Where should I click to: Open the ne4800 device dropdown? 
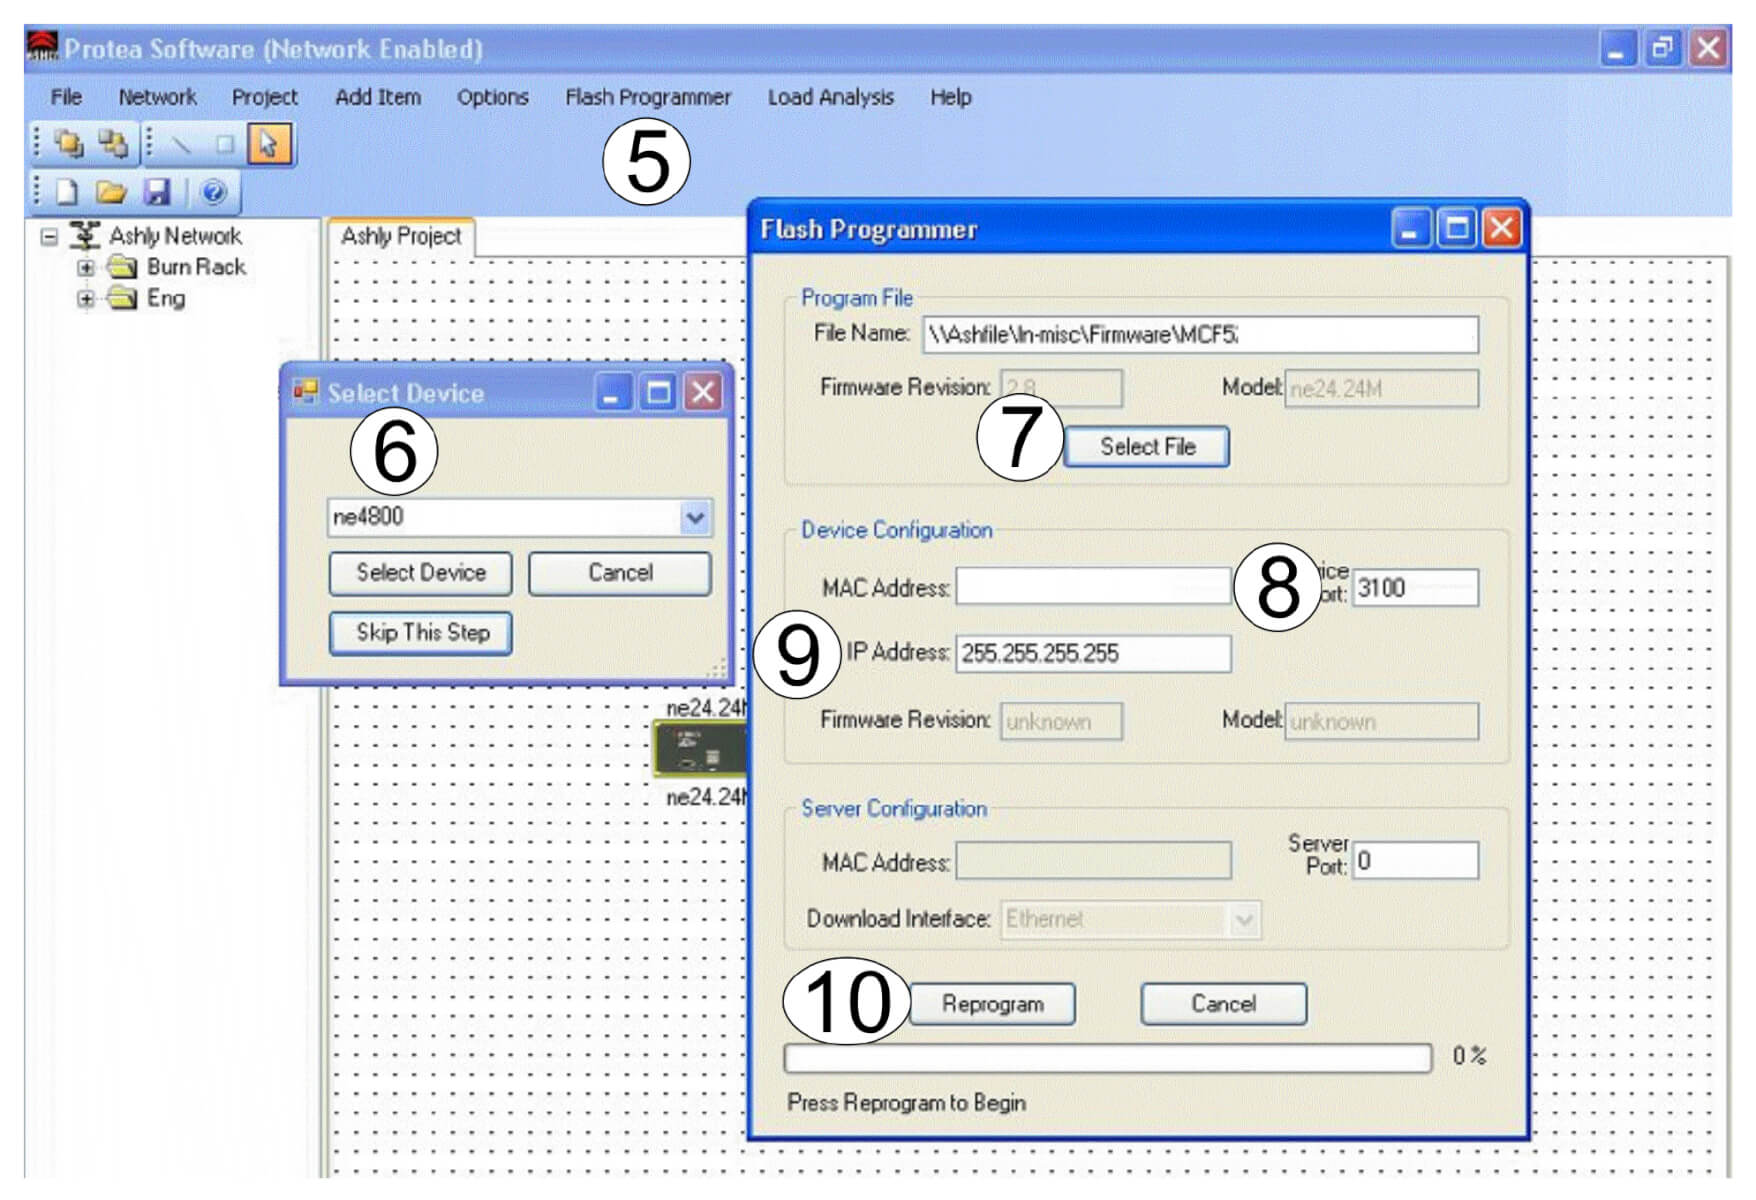point(694,518)
